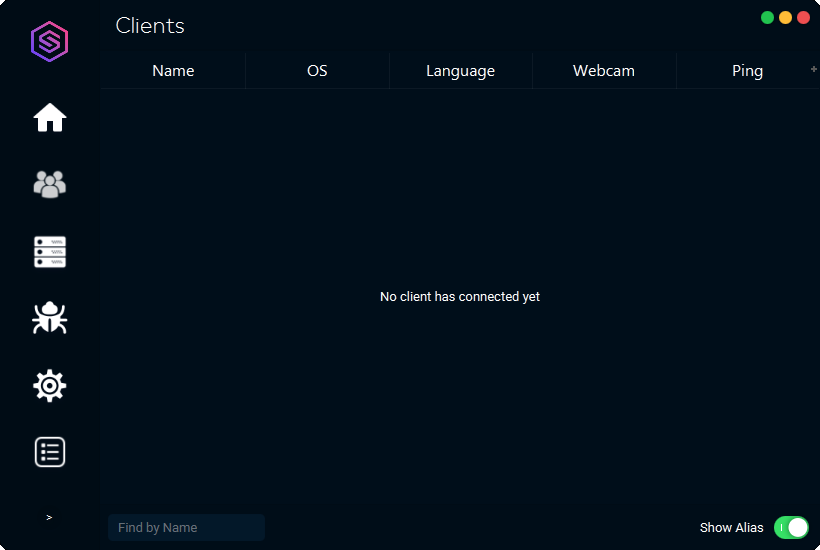Viewport: 820px width, 550px height.
Task: Click the red window close button
Action: 803,17
